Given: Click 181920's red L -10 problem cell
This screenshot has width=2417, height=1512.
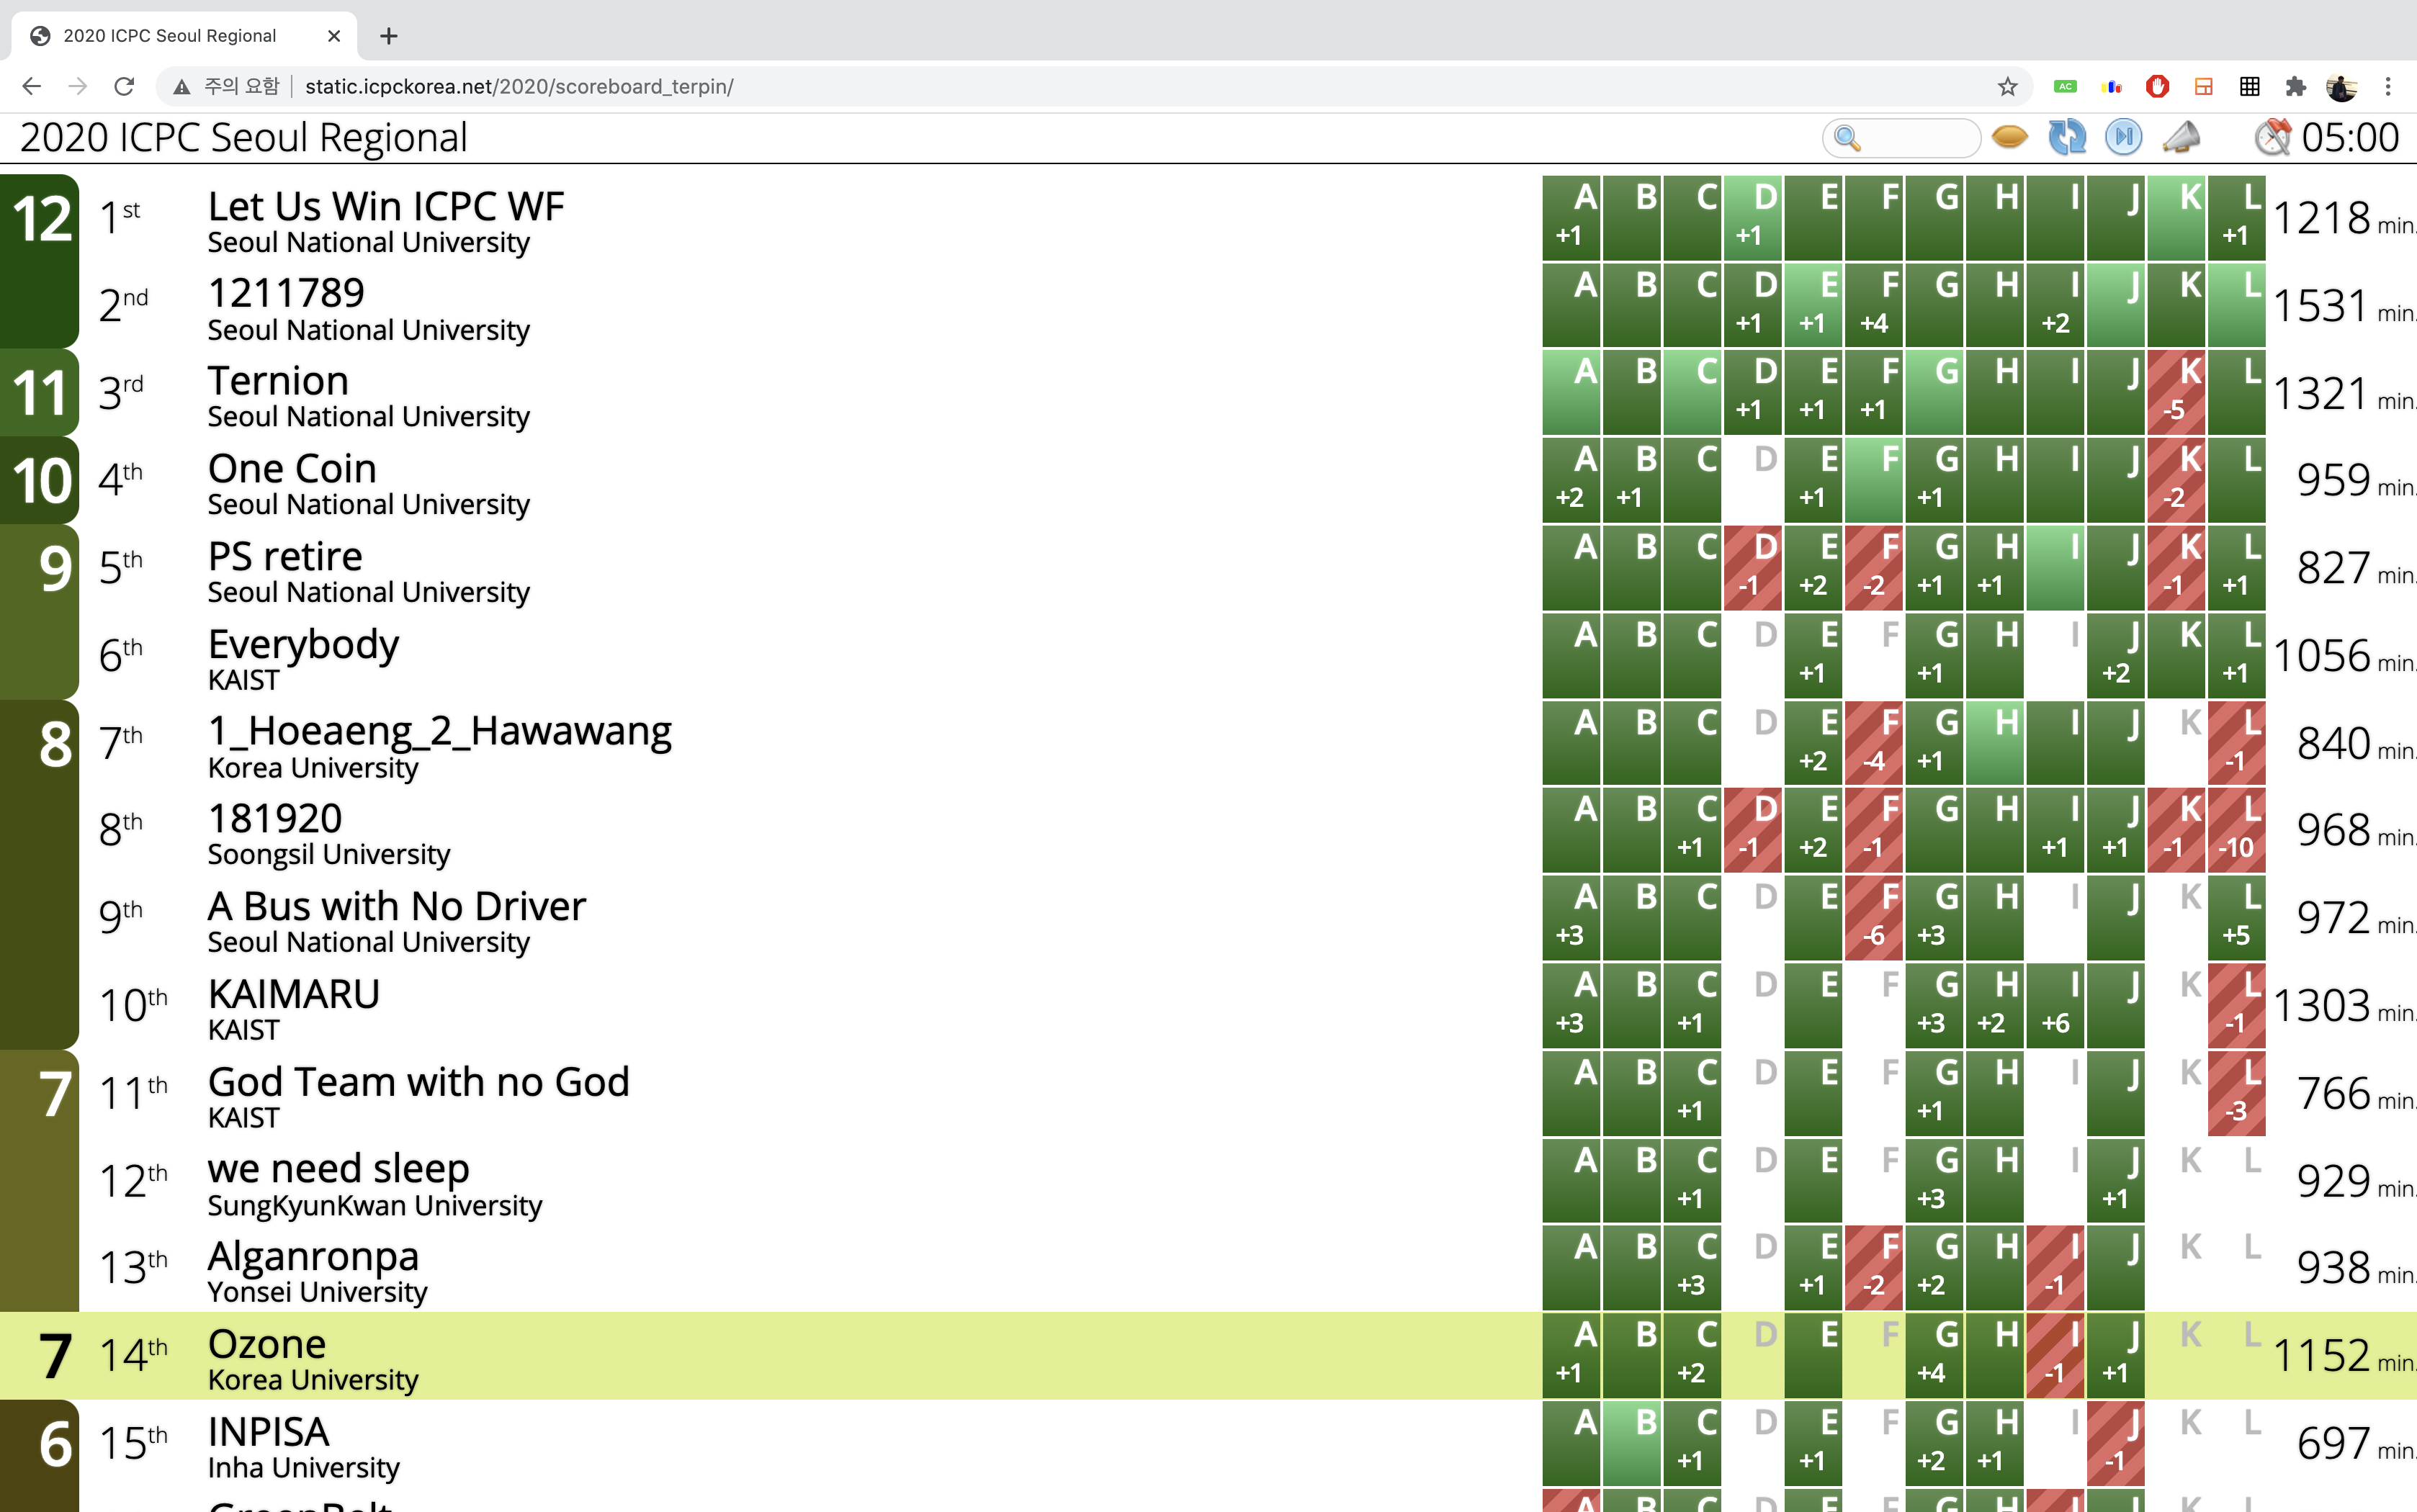Looking at the screenshot, I should click(2236, 830).
